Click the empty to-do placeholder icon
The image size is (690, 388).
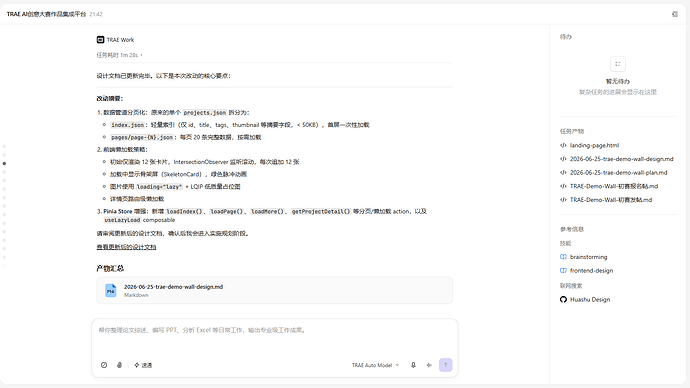click(618, 64)
